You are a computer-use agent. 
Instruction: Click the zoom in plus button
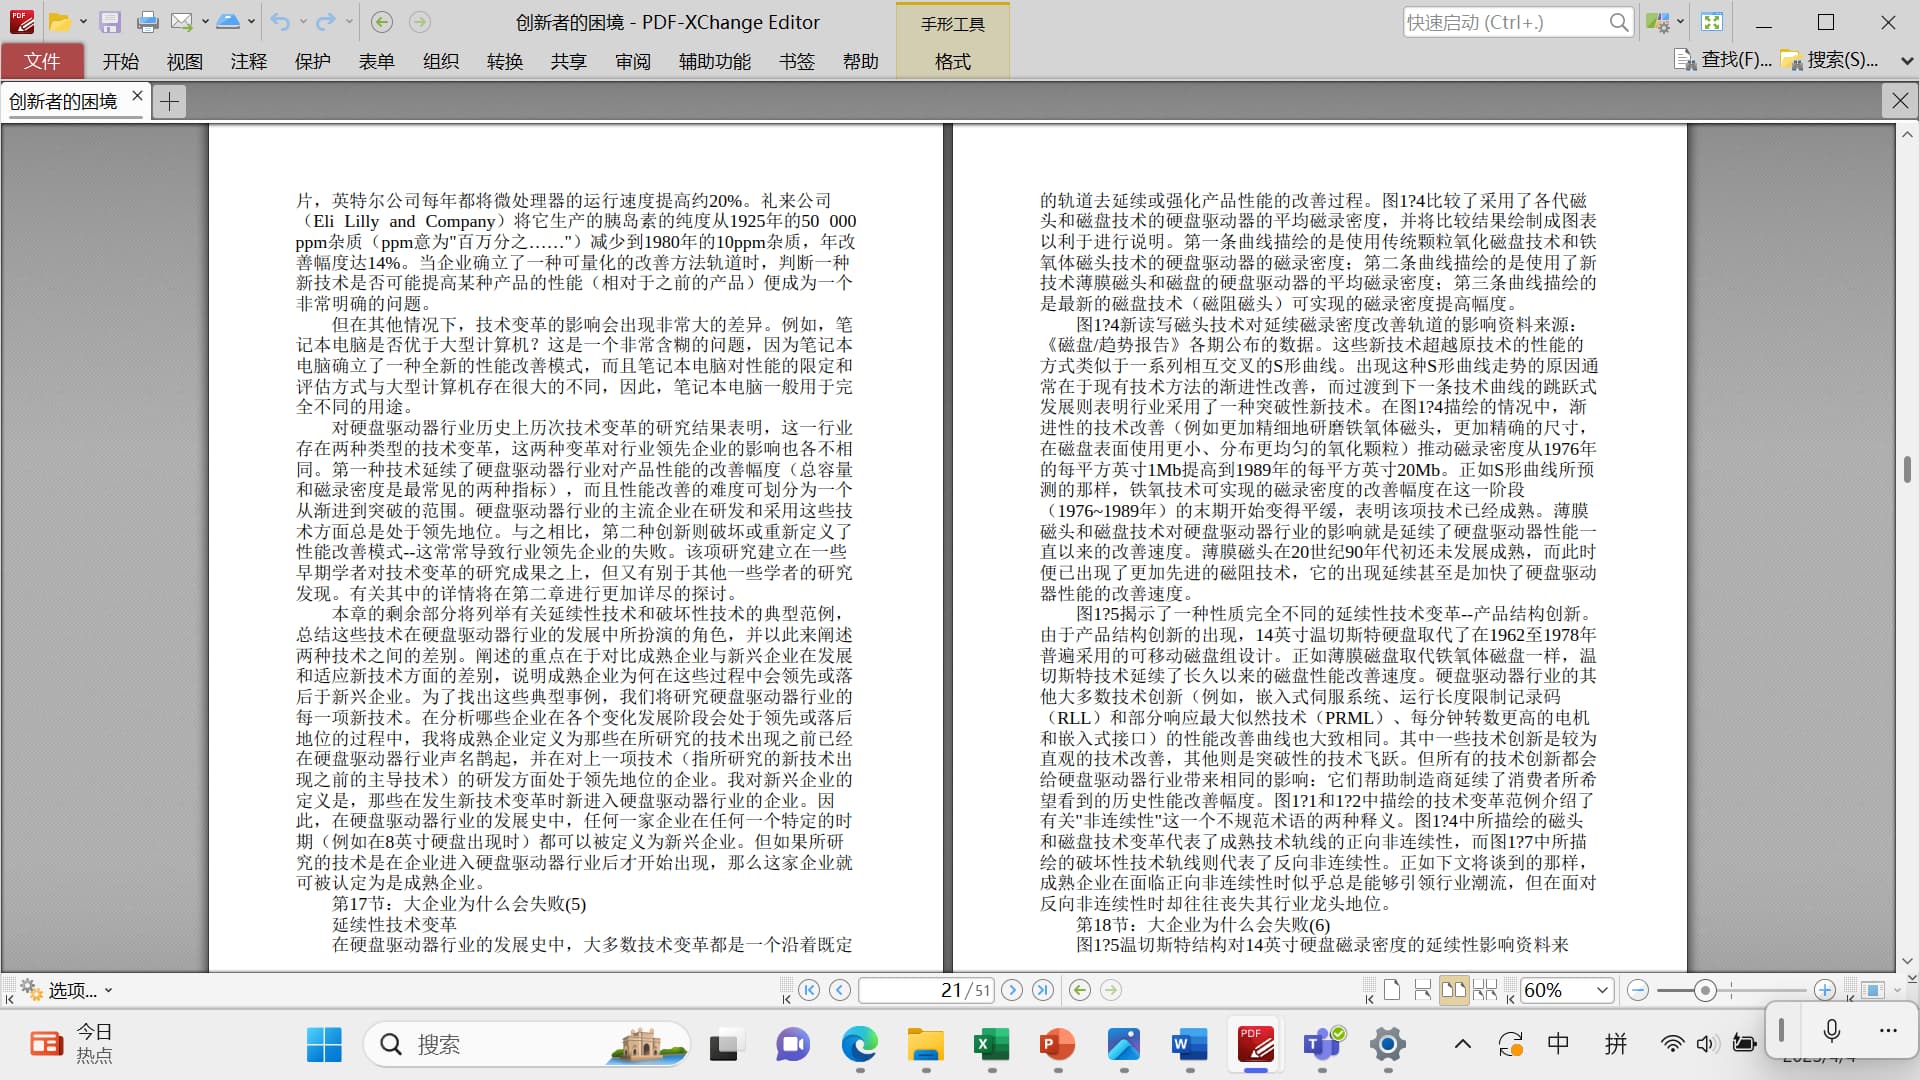pos(1825,990)
